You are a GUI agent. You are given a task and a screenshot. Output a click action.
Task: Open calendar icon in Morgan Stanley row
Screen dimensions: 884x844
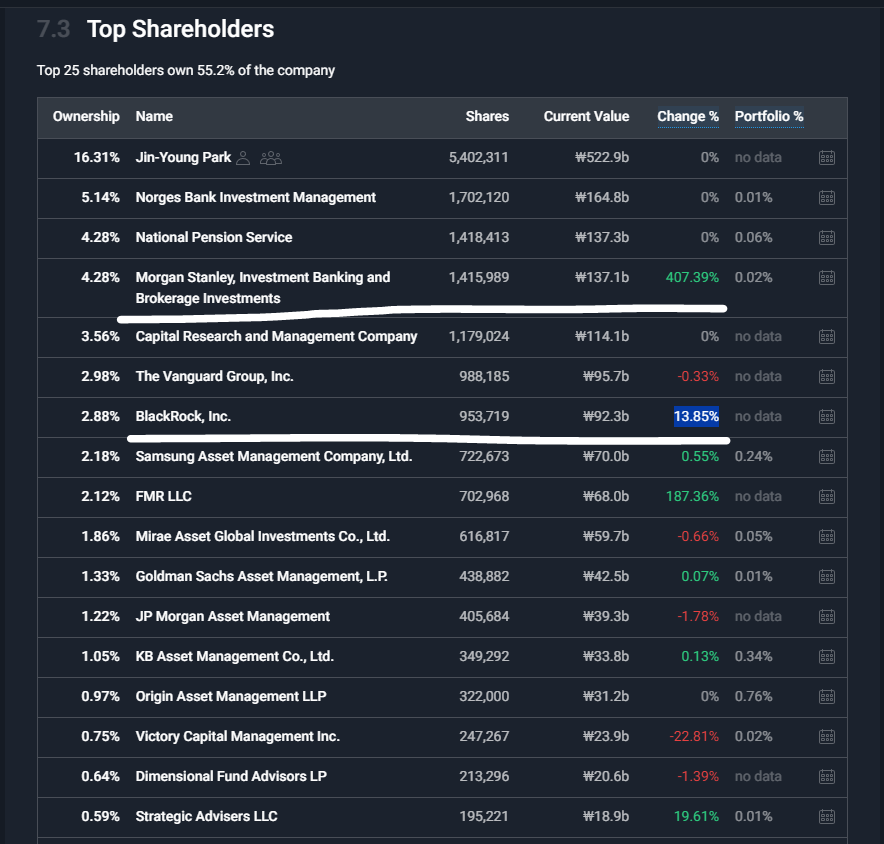(x=826, y=278)
